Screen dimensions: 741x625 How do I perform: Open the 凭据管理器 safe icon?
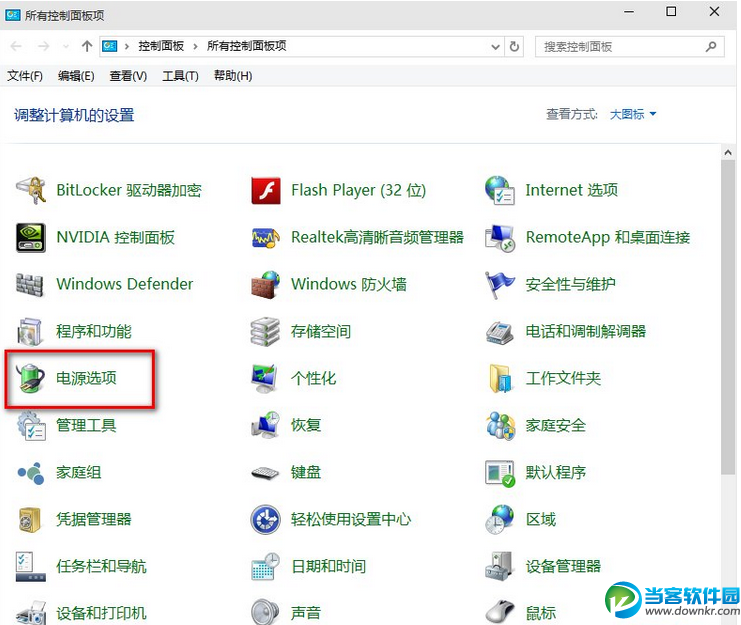point(30,520)
